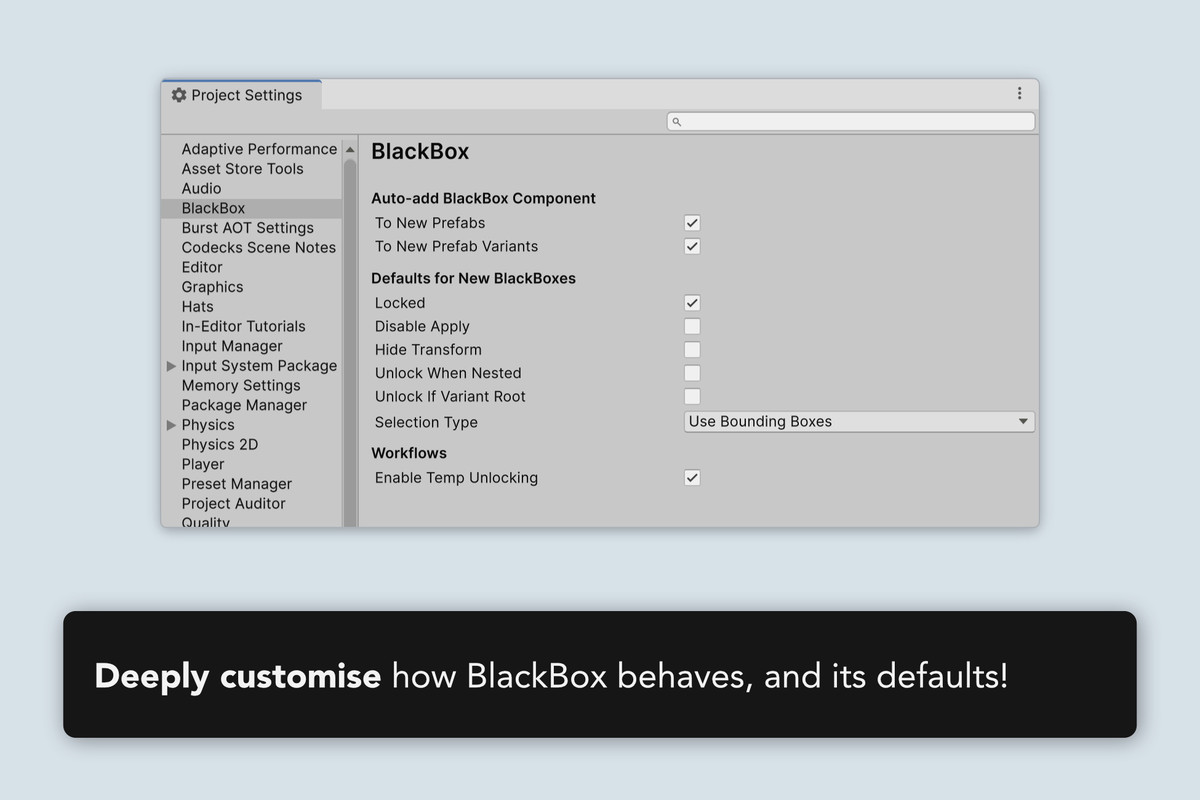Click the search magnifier icon
This screenshot has height=800, width=1200.
pyautogui.click(x=677, y=122)
